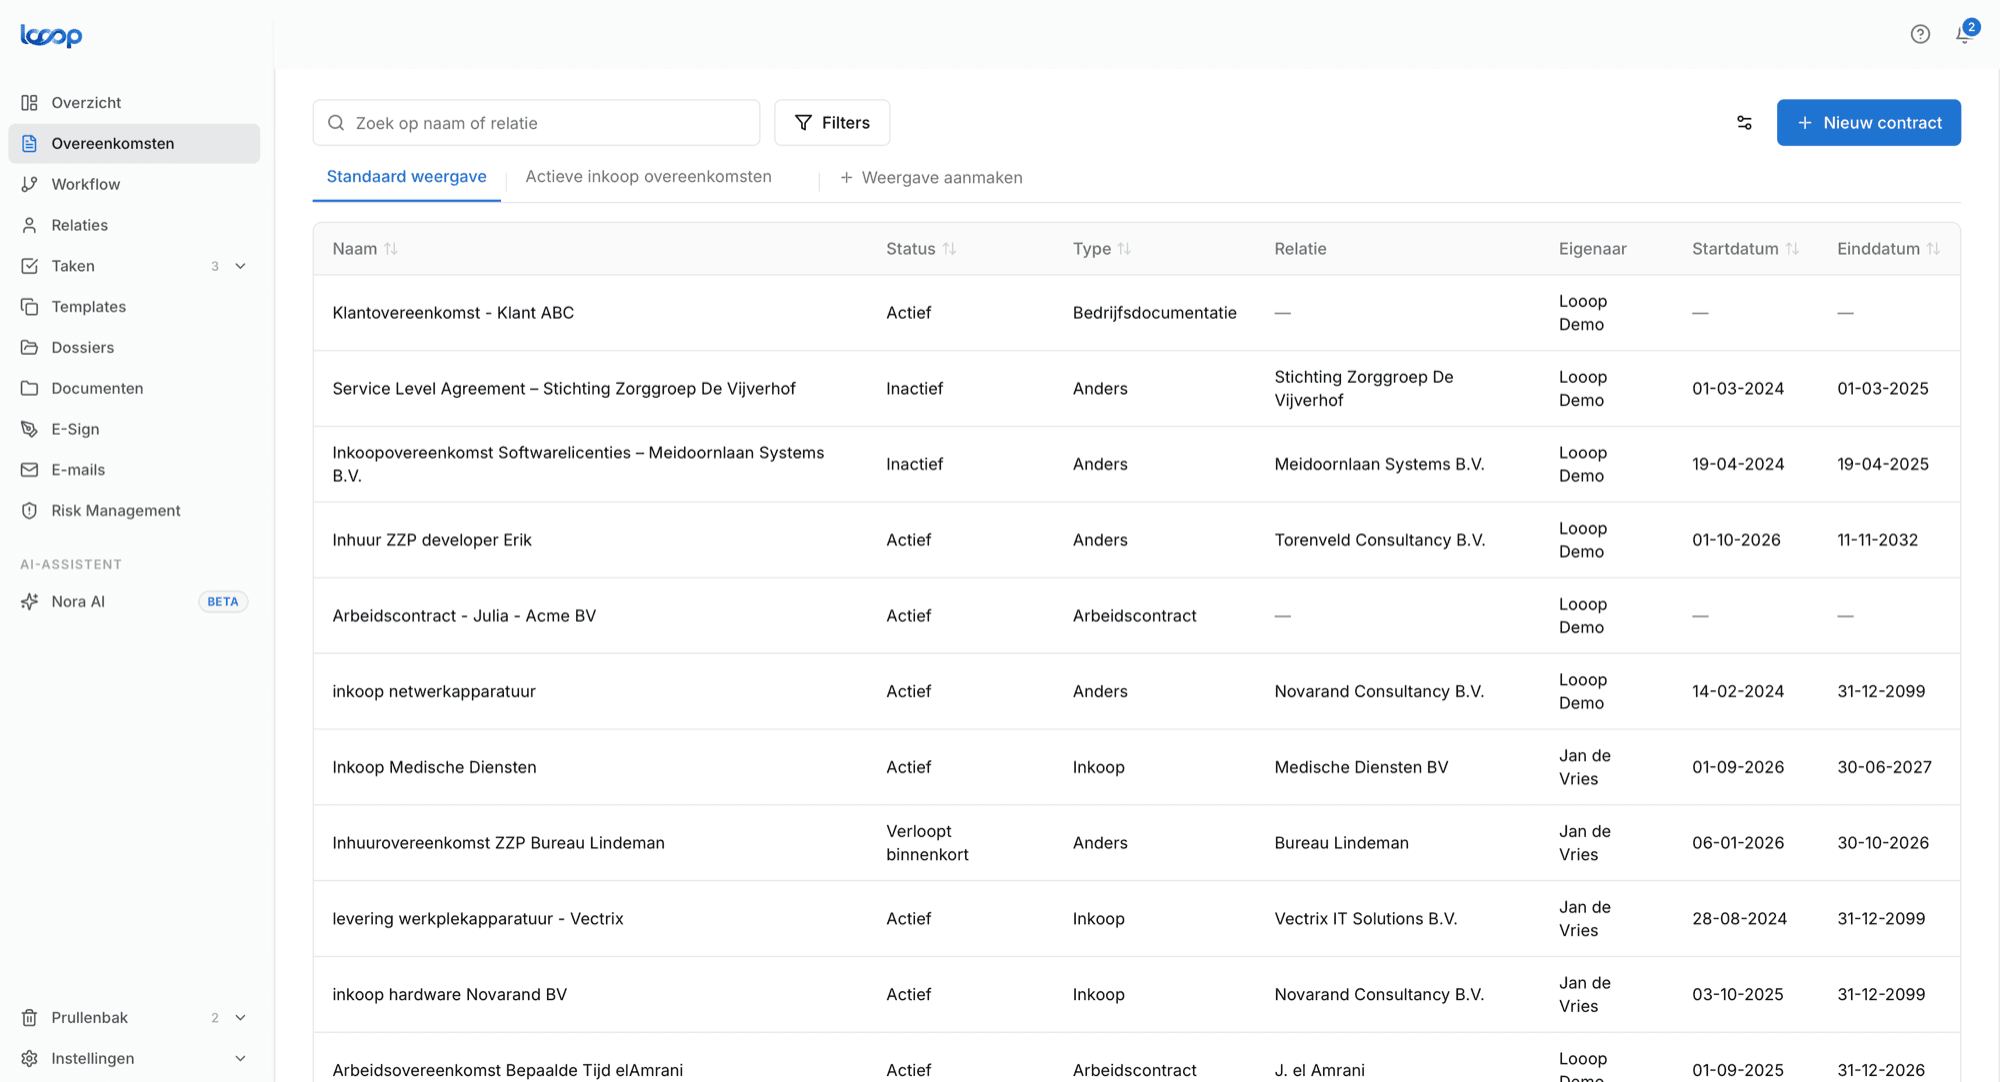2000x1082 pixels.
Task: Click relation Bureau Lindeman cell
Action: click(1342, 843)
